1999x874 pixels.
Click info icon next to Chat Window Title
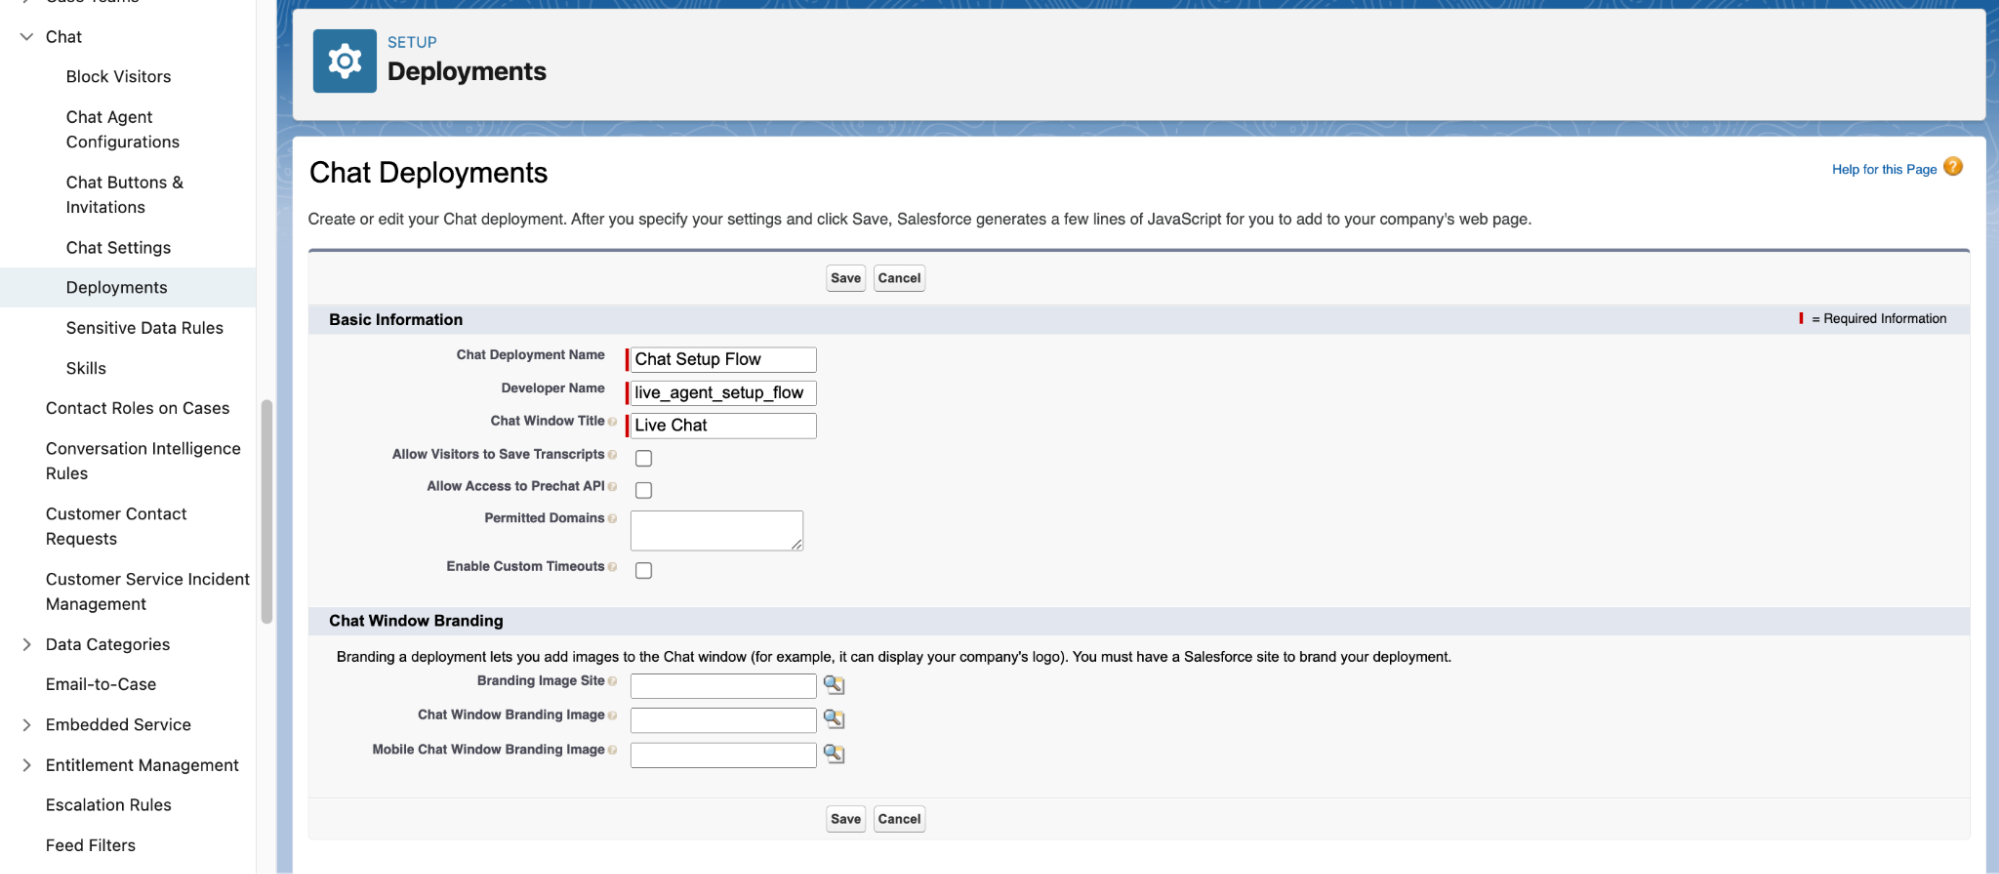(612, 422)
